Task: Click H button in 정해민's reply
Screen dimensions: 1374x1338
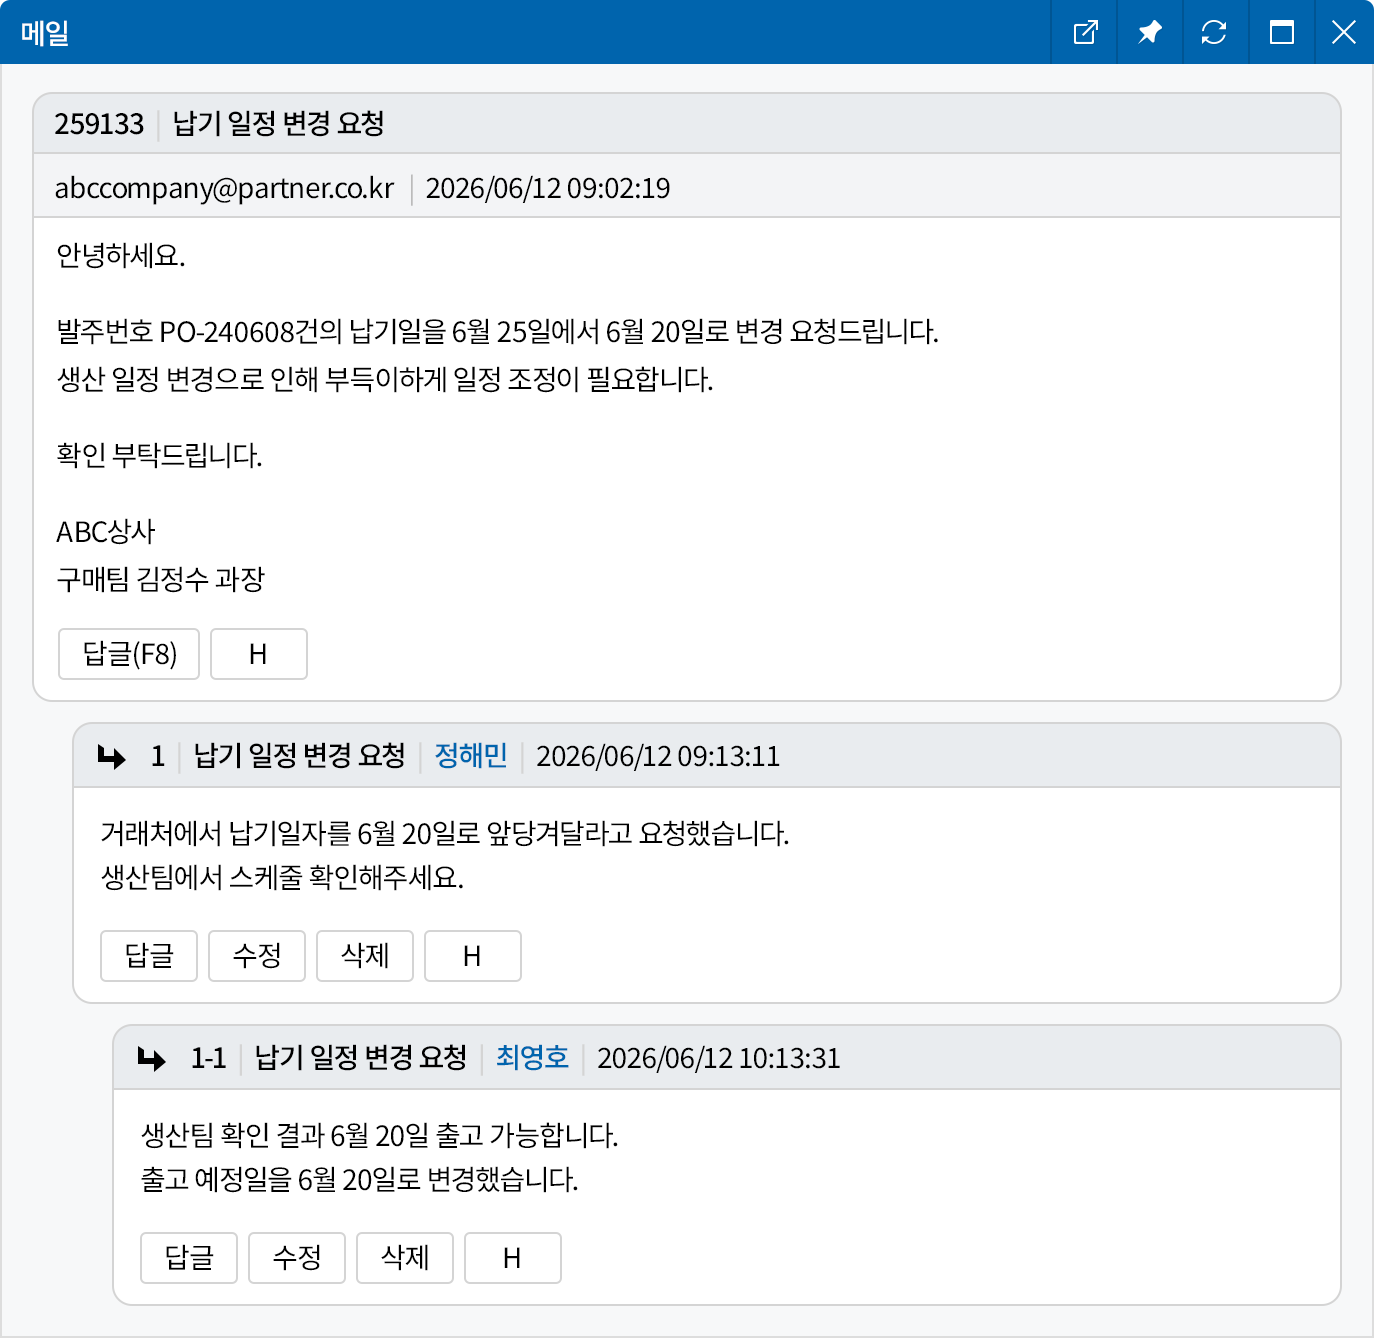Action: coord(473,956)
